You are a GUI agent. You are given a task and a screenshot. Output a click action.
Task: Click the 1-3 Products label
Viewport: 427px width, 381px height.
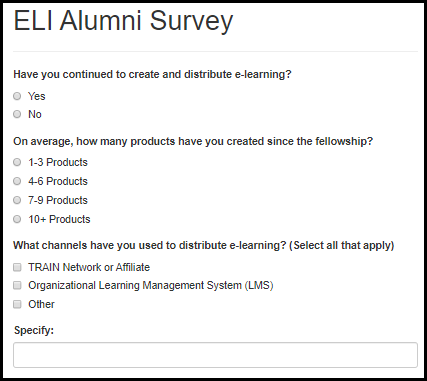(58, 162)
